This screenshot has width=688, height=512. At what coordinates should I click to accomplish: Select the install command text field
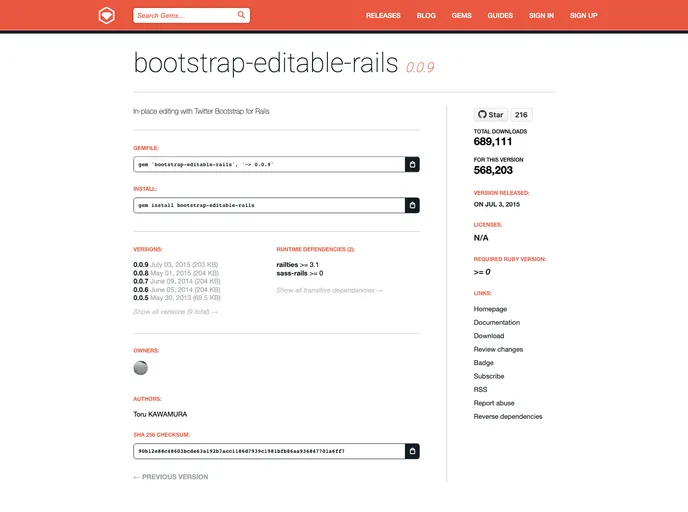pos(269,205)
